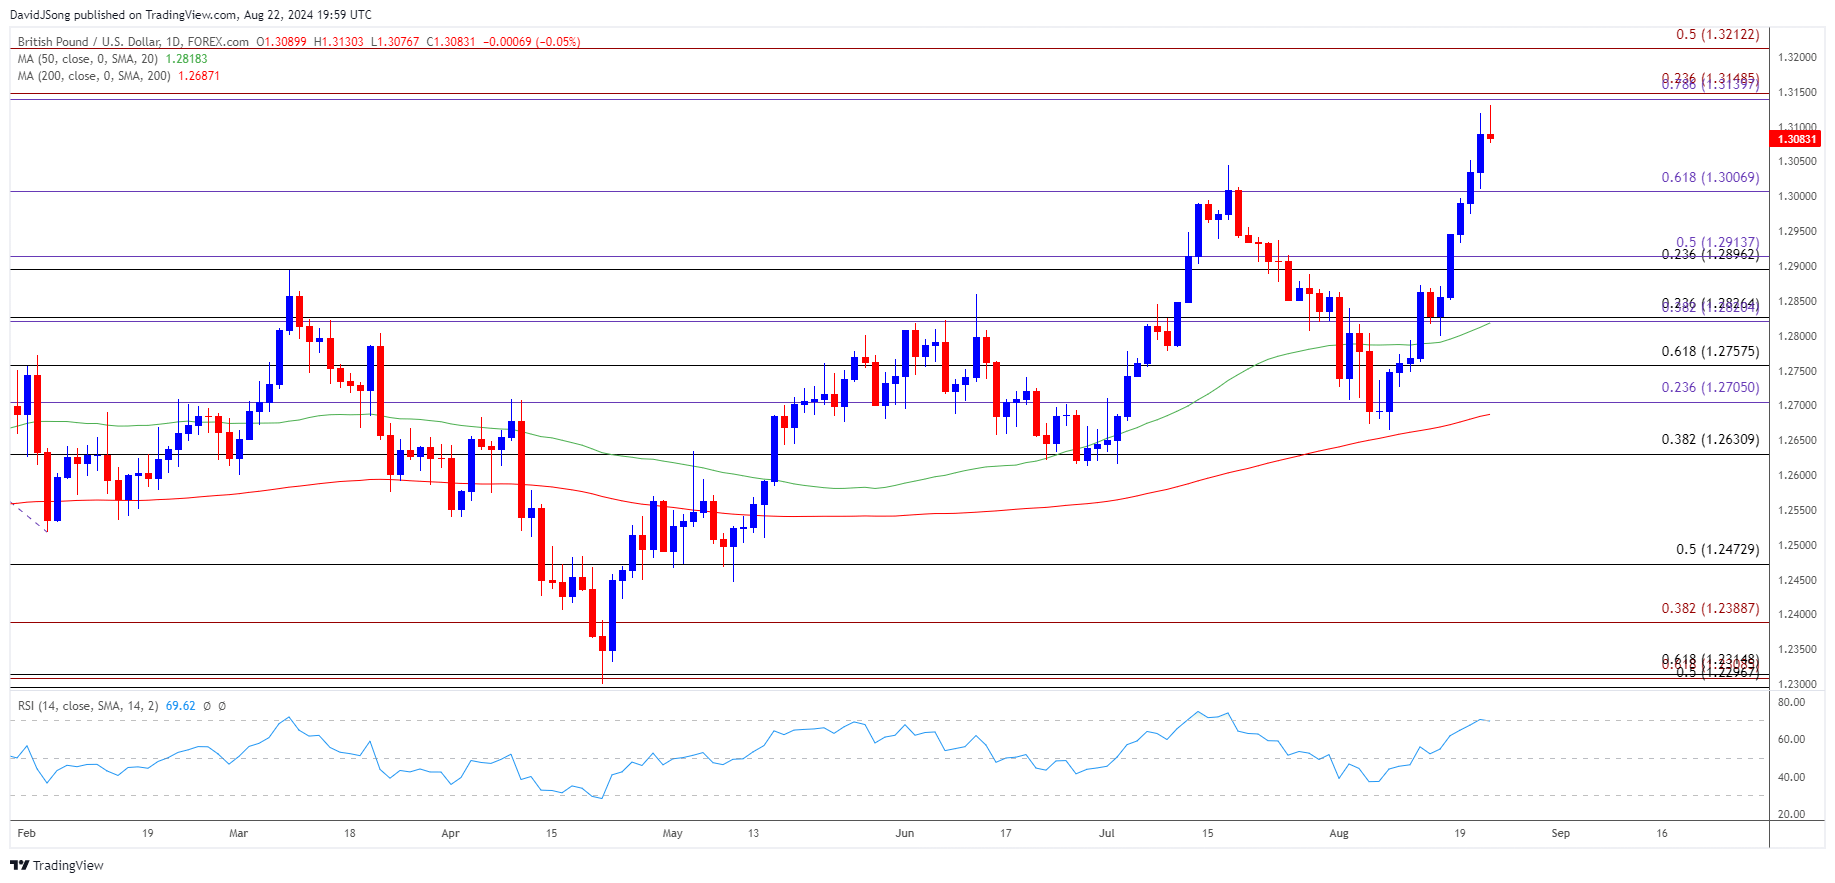Image resolution: width=1835 pixels, height=883 pixels.
Task: Select the MA (200, close, 0, SMA, 200) legend
Action: pyautogui.click(x=95, y=76)
